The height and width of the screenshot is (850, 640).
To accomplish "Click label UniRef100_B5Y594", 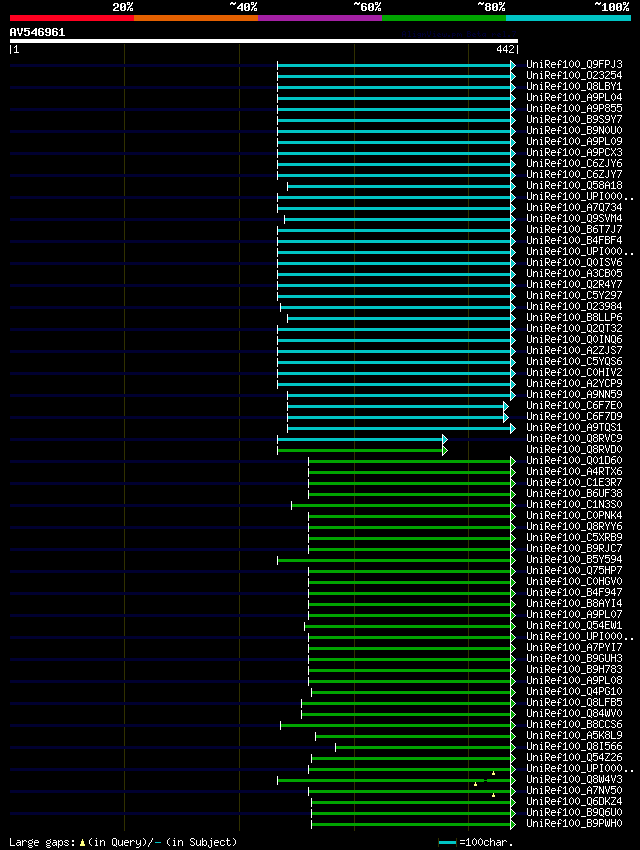I will (574, 559).
